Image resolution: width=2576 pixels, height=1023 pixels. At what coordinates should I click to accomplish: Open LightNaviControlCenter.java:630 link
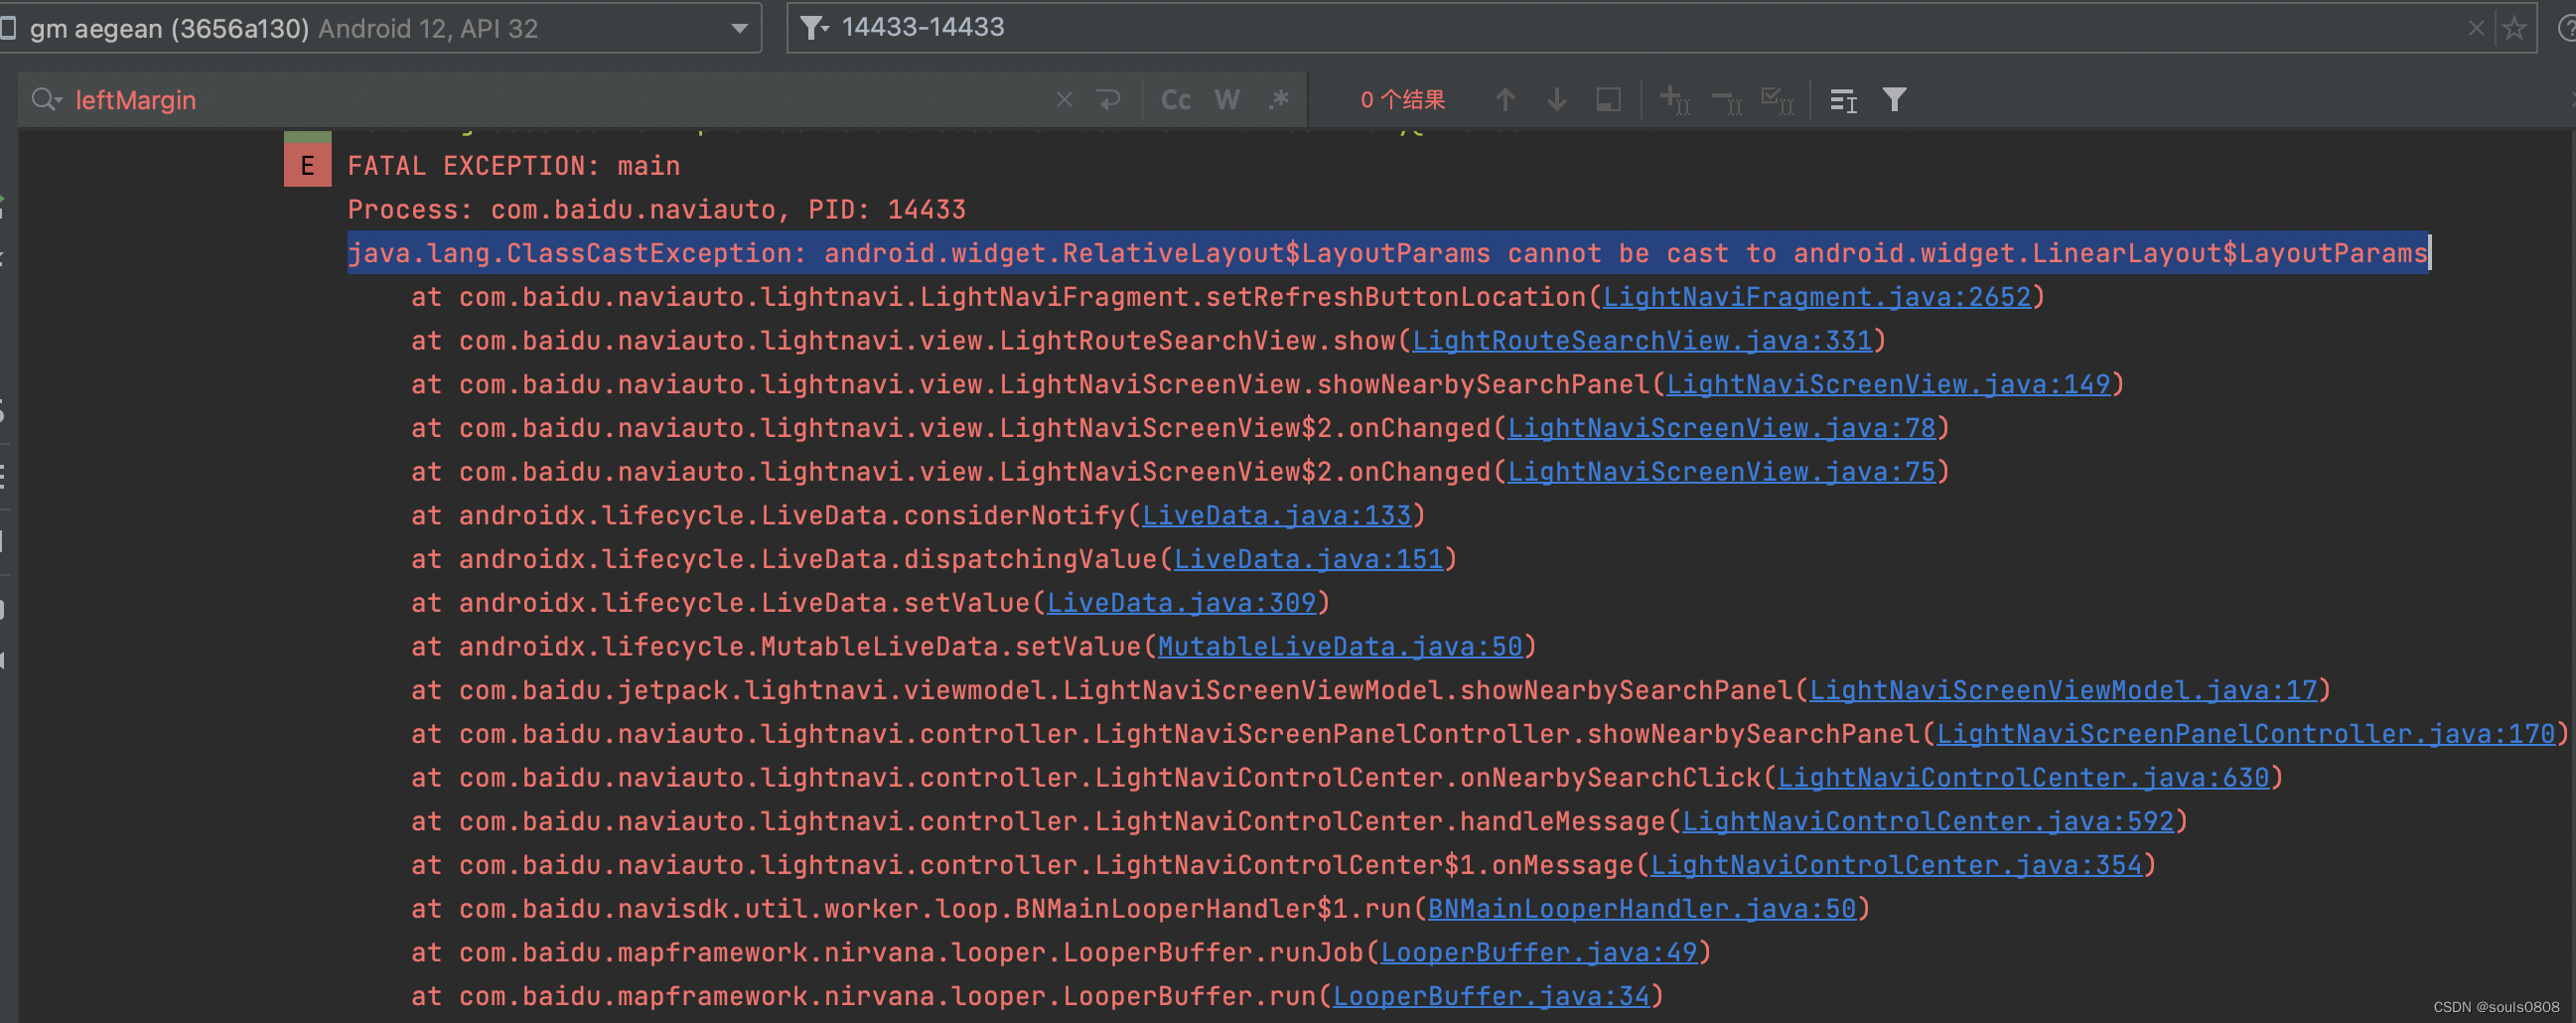pyautogui.click(x=2023, y=778)
